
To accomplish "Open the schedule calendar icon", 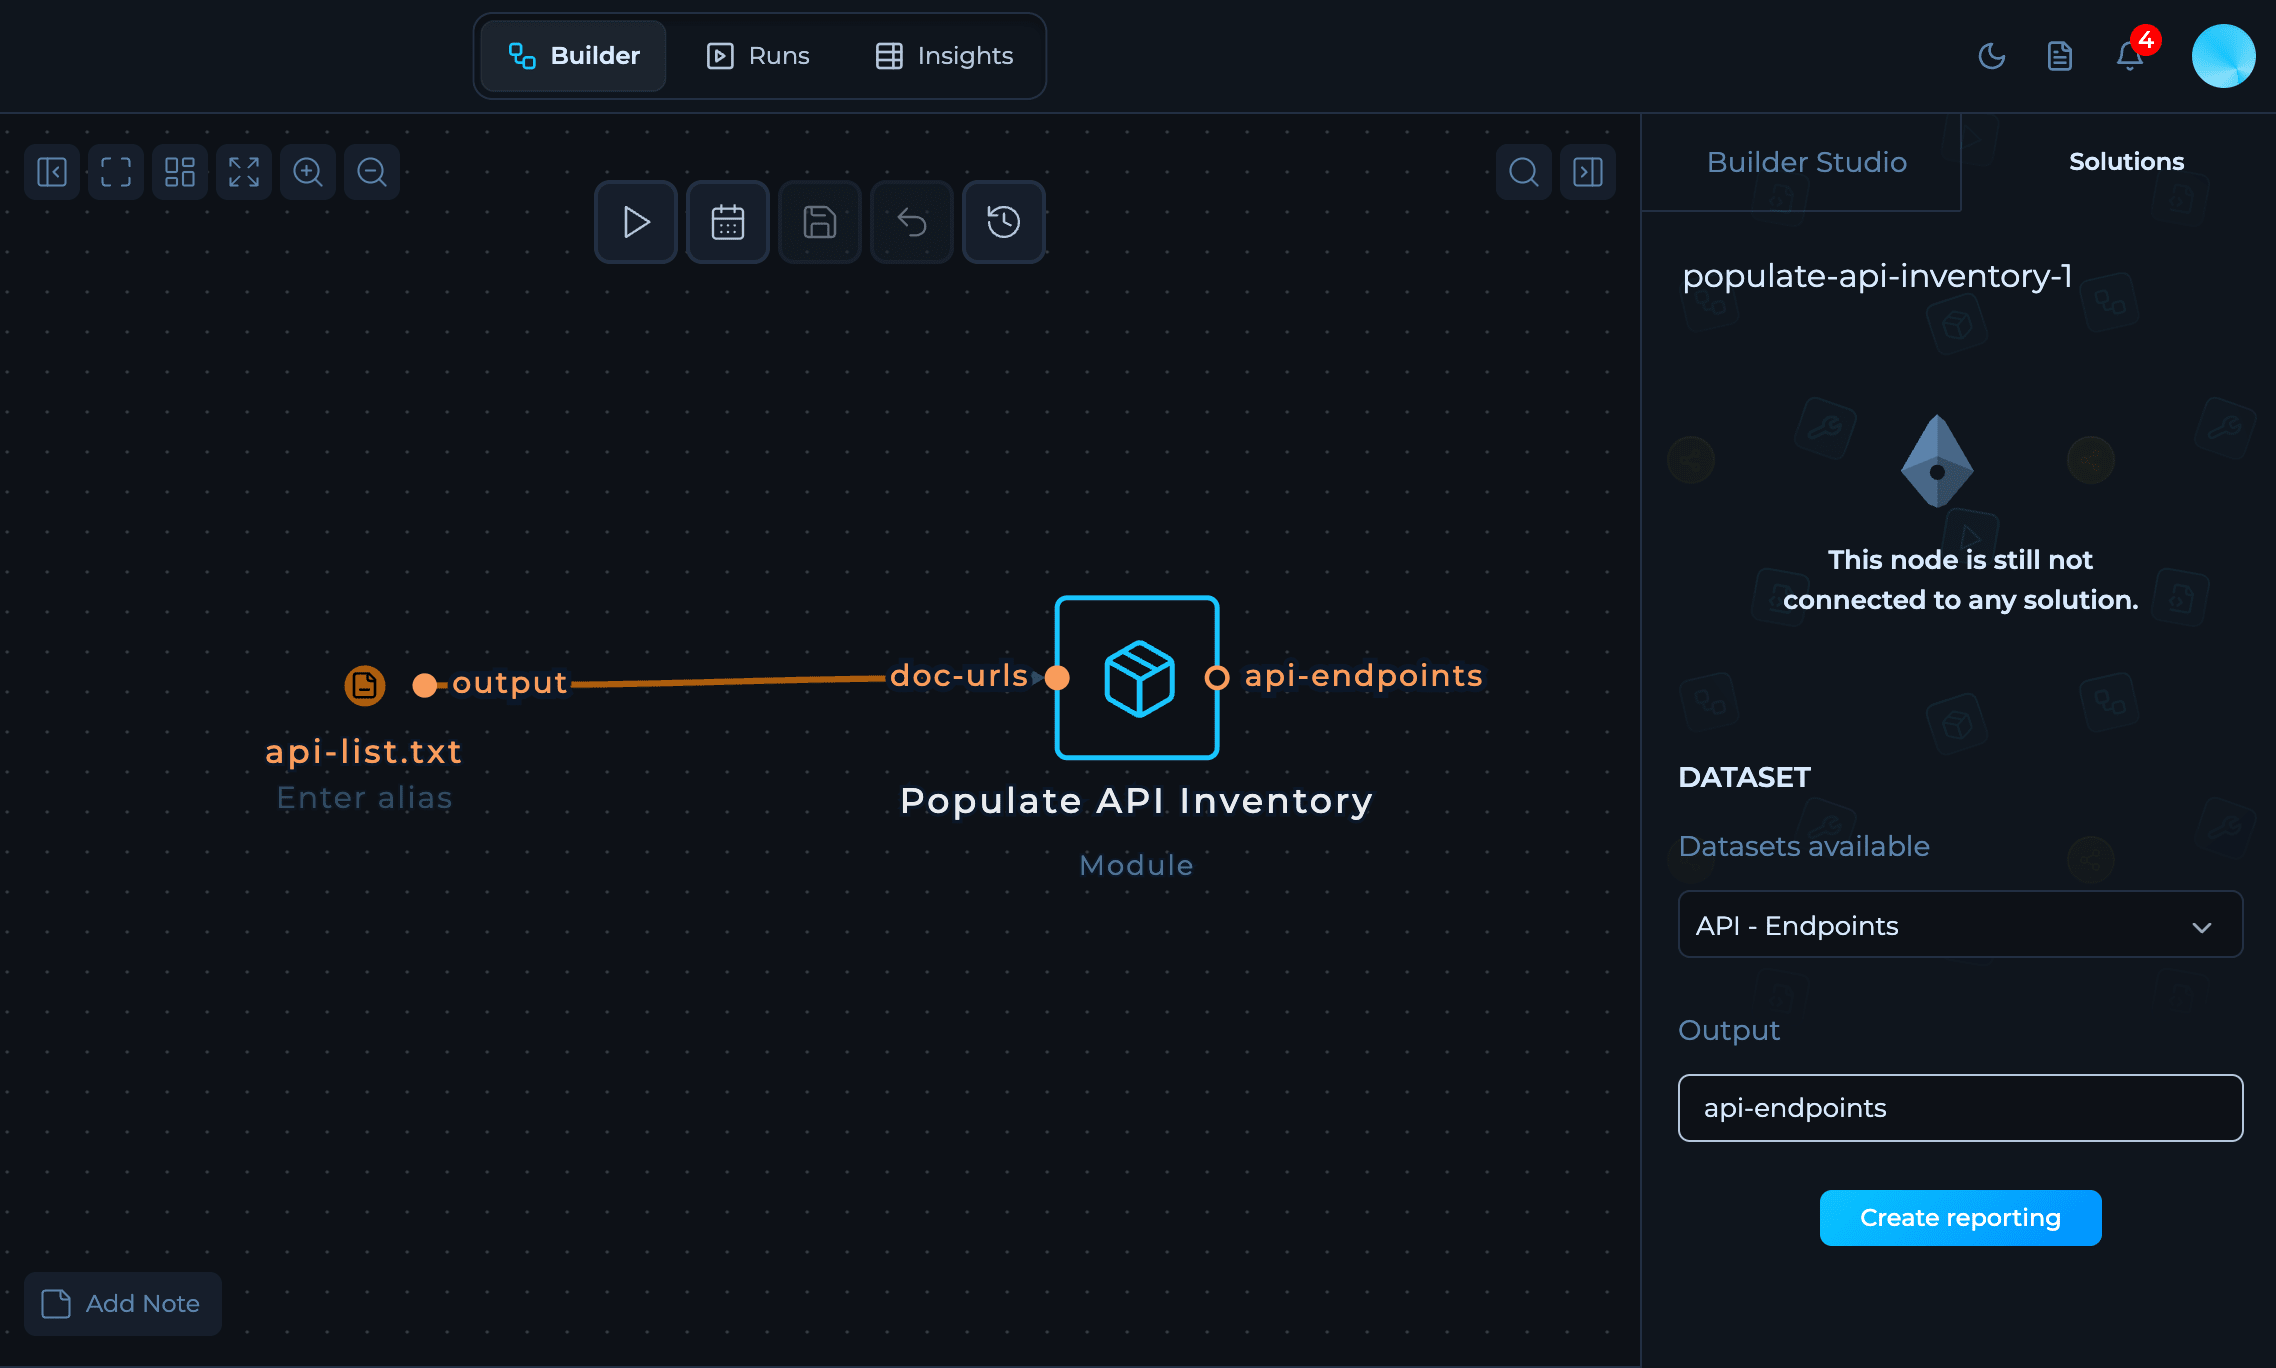I will (x=727, y=222).
